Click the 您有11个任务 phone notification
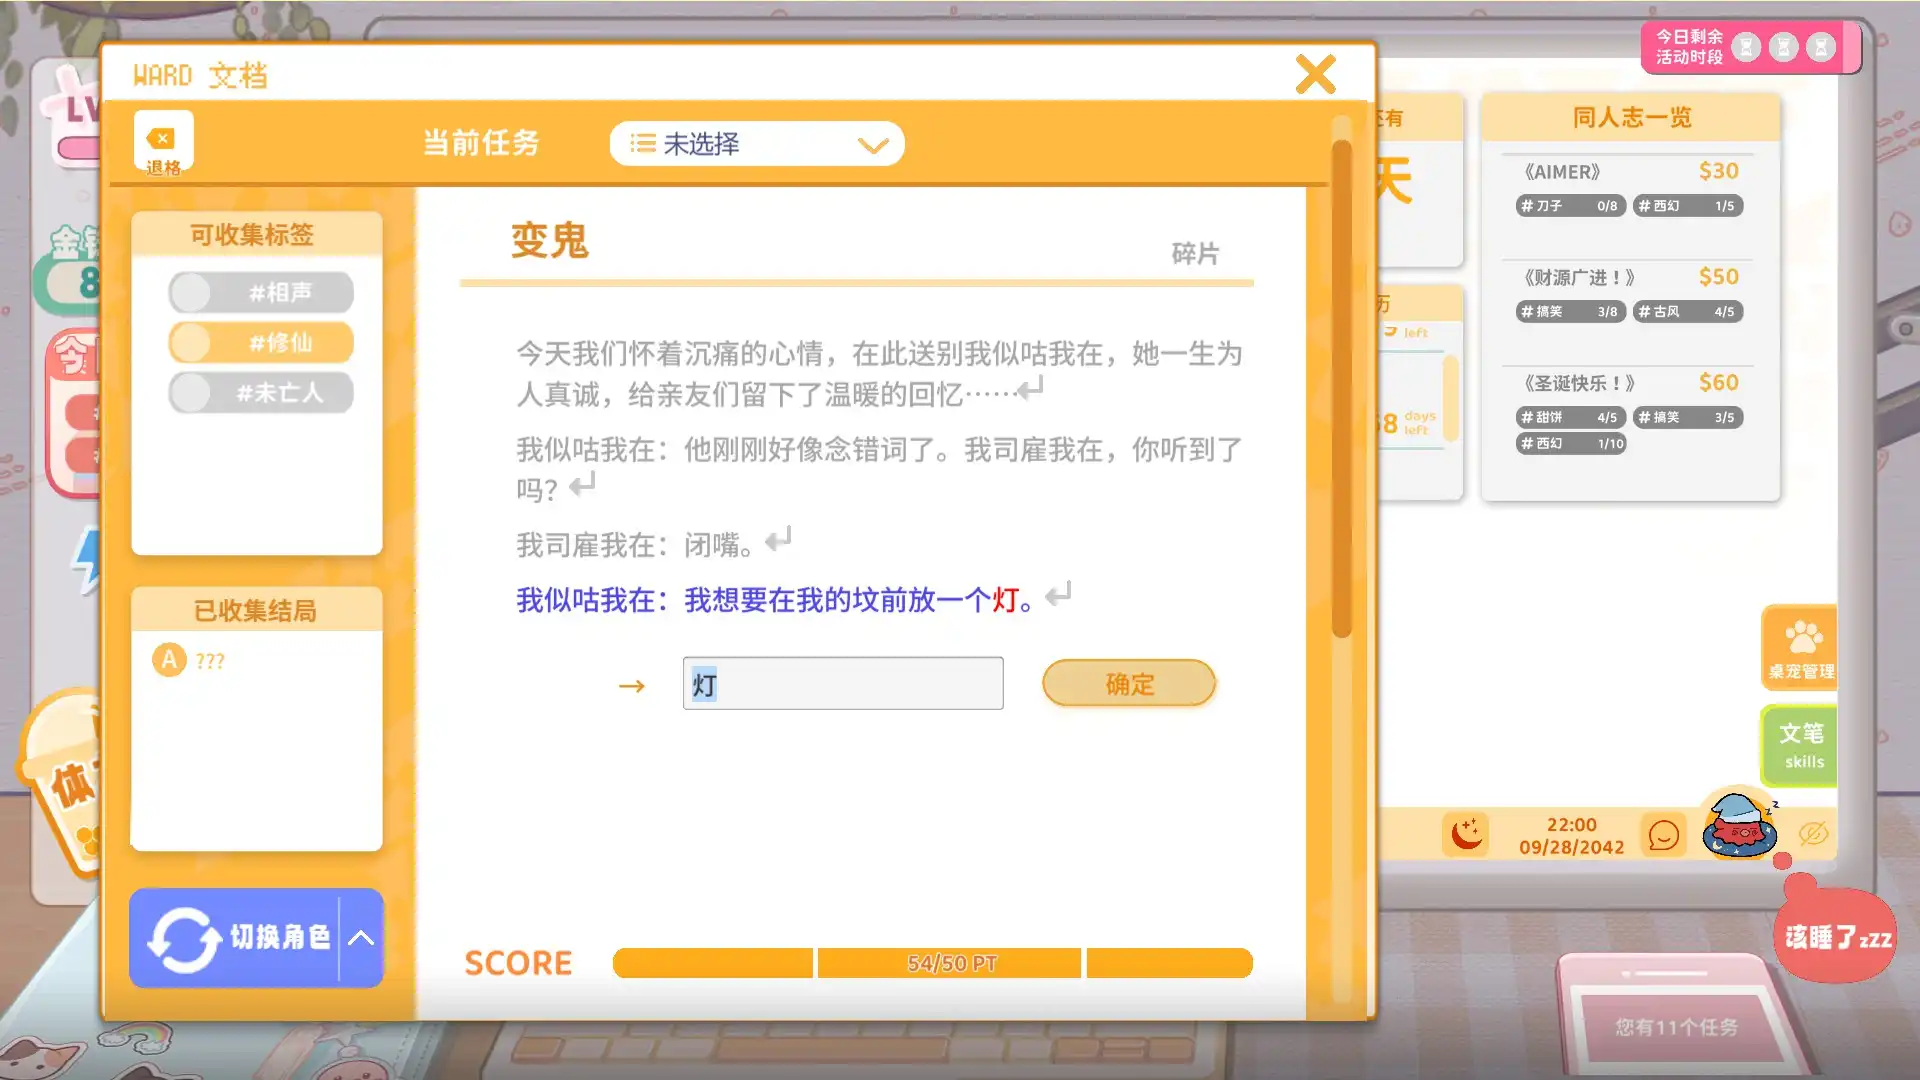Screen dimensions: 1920x1080 click(1676, 1027)
